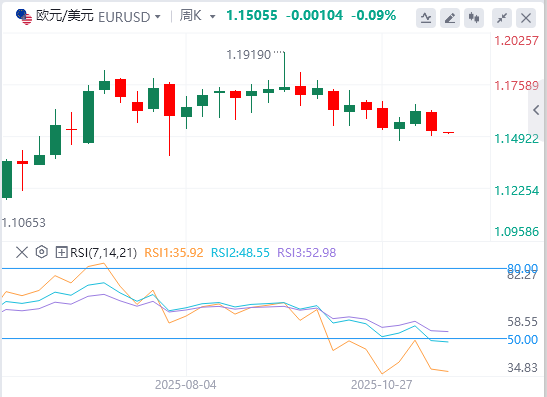Close the chart panel with X
Image resolution: width=547 pixels, height=397 pixels.
[x=526, y=18]
